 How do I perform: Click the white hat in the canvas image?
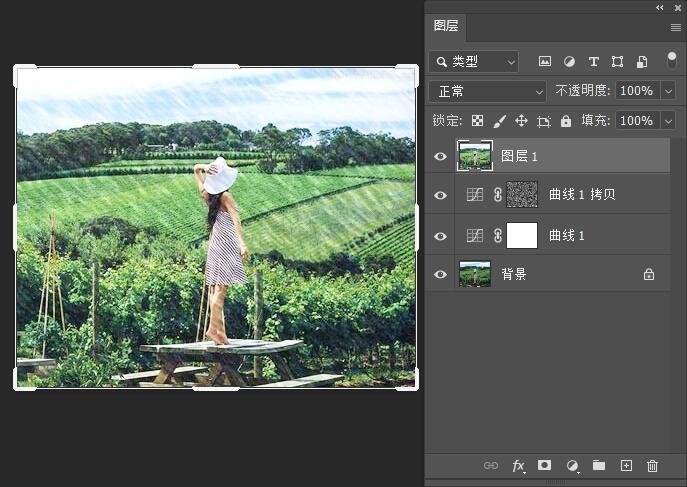pos(220,176)
